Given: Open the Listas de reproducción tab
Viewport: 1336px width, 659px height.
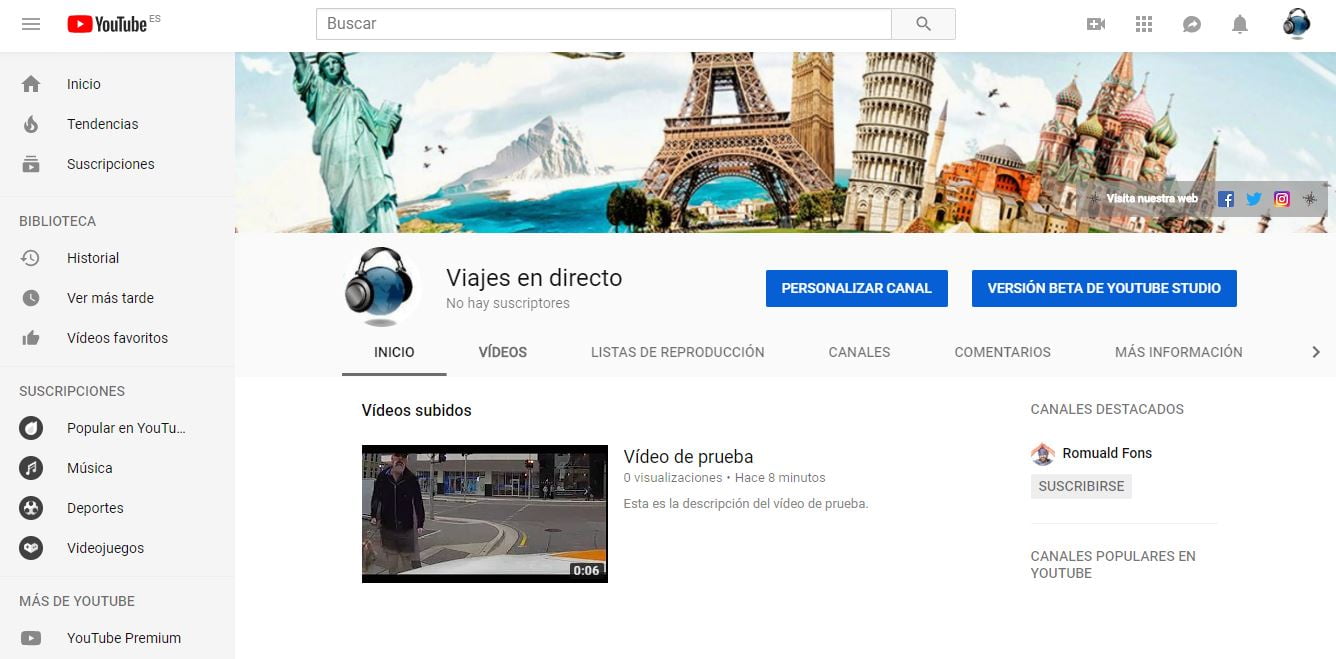Looking at the screenshot, I should coord(677,352).
